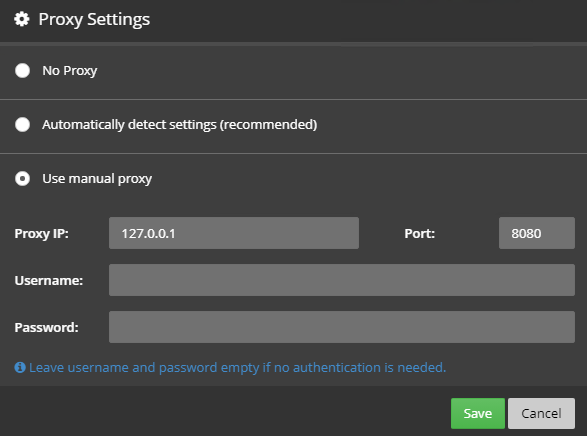Click the Proxy IP: label
The image size is (587, 436).
[42, 234]
